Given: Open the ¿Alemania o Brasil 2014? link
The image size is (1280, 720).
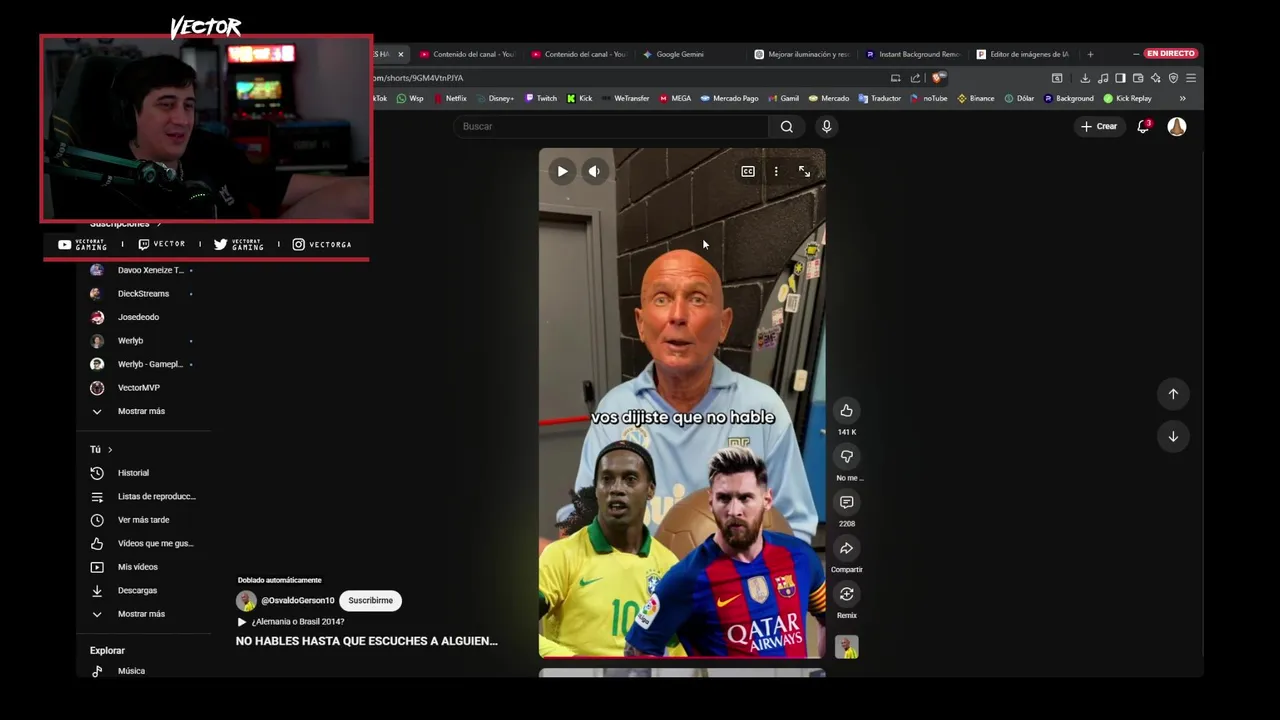Looking at the screenshot, I should (x=297, y=622).
